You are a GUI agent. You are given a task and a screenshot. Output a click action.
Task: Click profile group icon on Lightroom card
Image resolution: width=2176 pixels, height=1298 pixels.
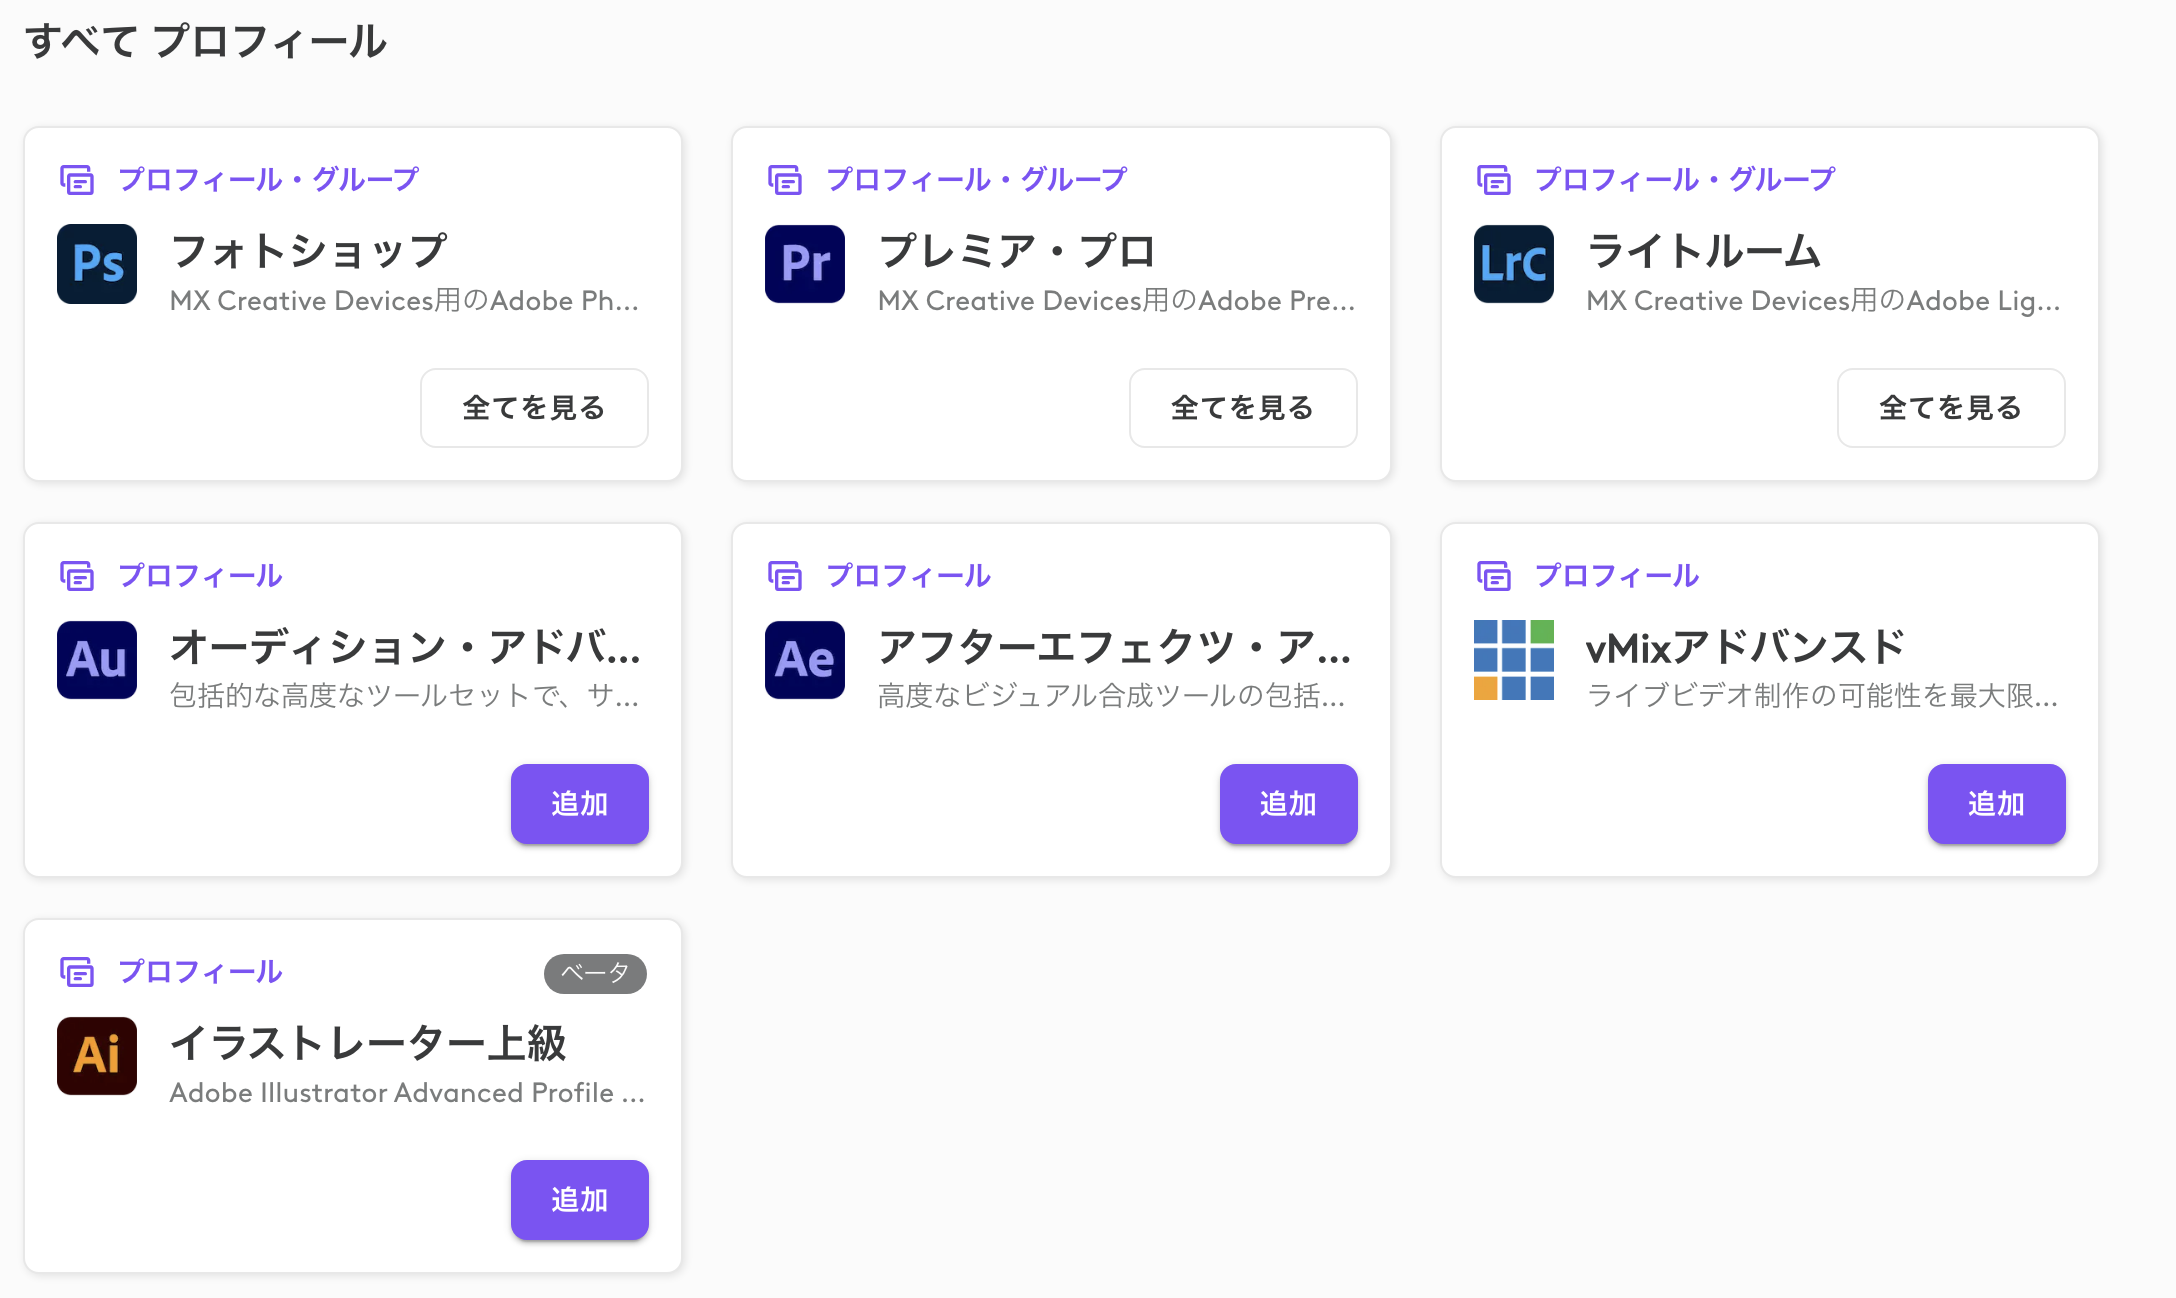tap(1494, 180)
